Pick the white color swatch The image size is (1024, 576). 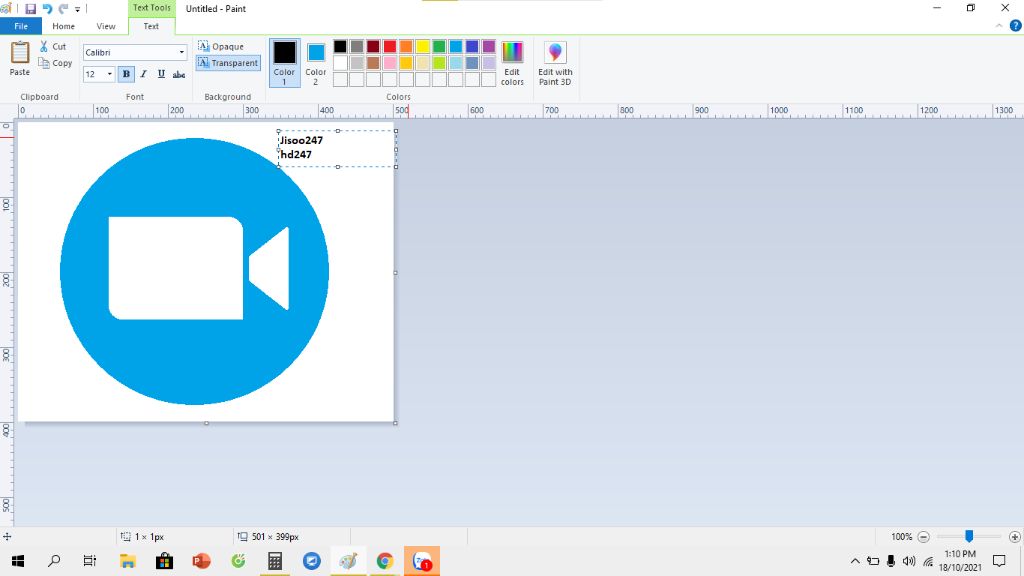coord(340,63)
